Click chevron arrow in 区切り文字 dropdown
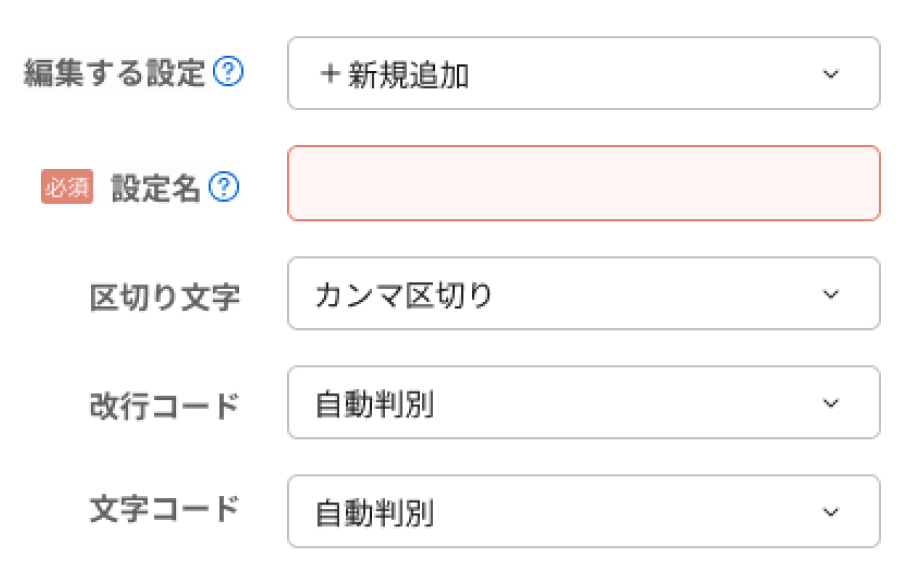The image size is (900, 583). tap(830, 294)
